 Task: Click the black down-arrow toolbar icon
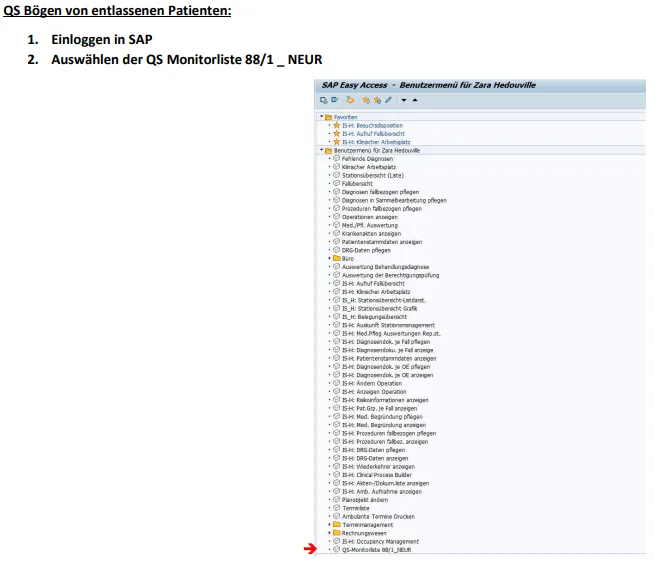[x=403, y=100]
